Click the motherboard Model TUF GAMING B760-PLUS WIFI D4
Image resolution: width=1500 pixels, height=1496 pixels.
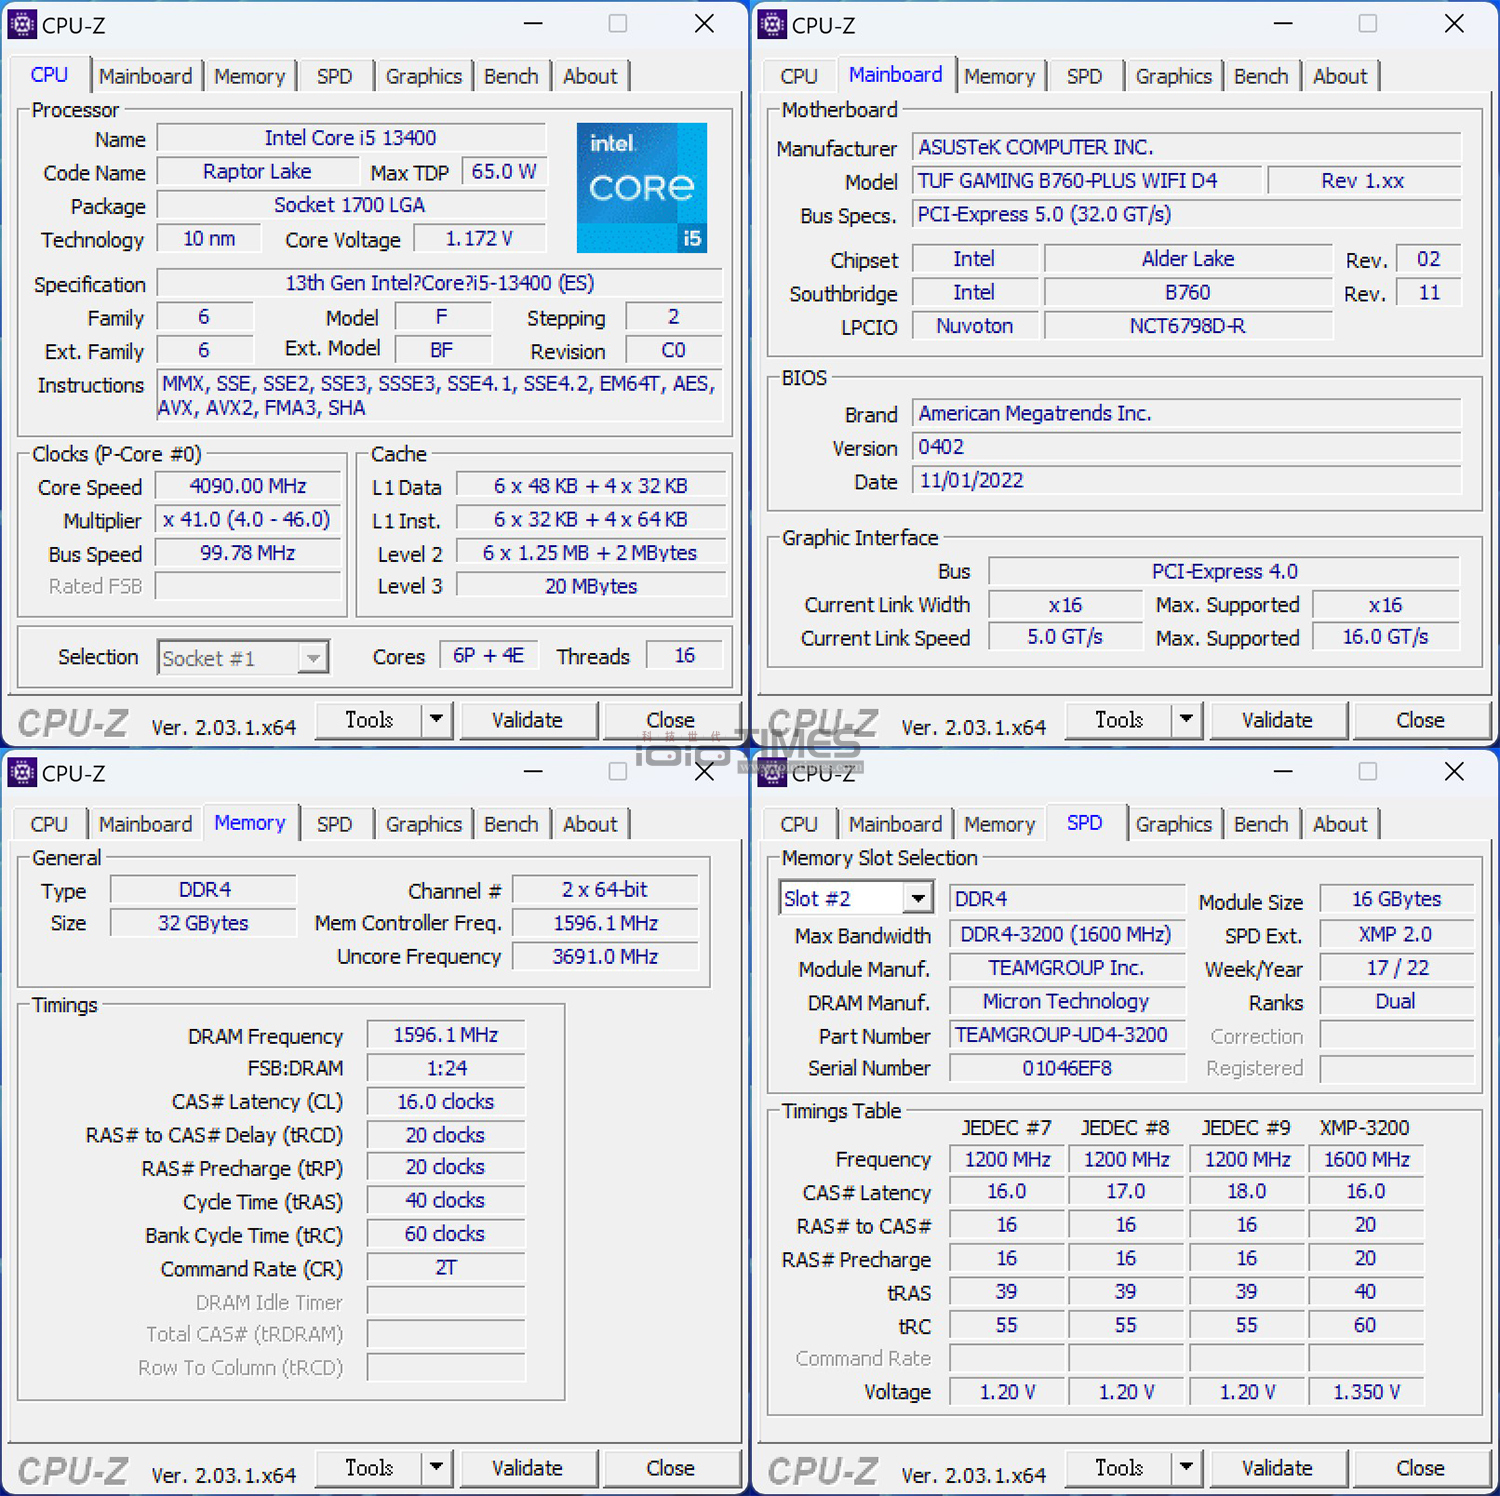(1087, 181)
